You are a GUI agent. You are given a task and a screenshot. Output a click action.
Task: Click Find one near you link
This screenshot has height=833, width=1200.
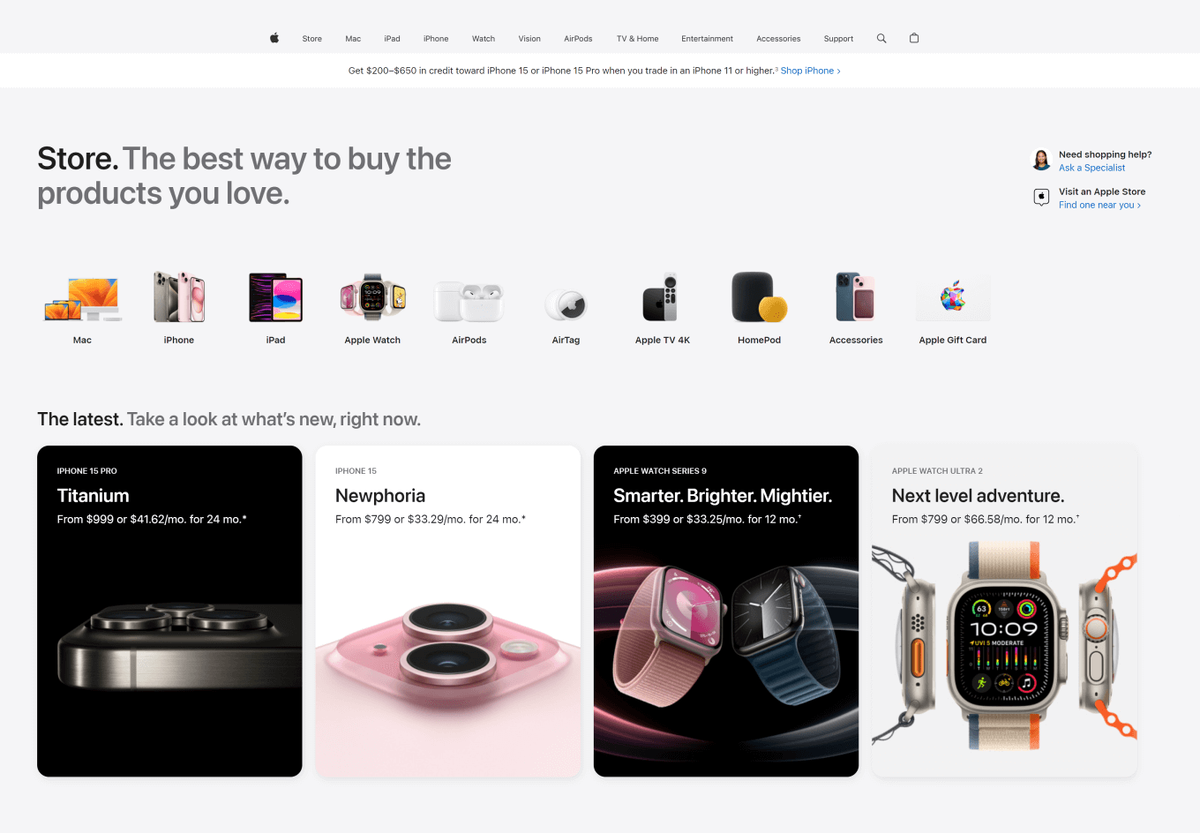pyautogui.click(x=1100, y=205)
